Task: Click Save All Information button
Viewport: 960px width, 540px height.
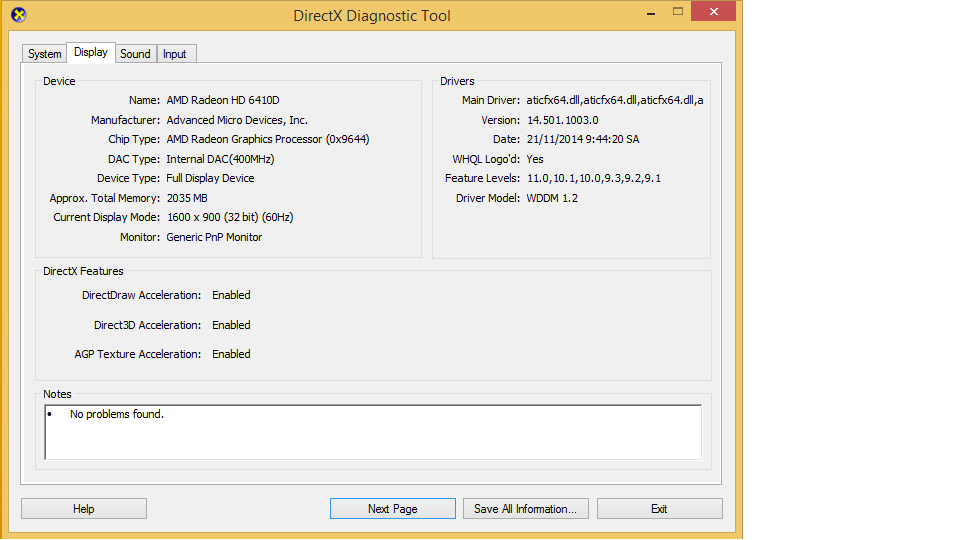Action: [525, 509]
